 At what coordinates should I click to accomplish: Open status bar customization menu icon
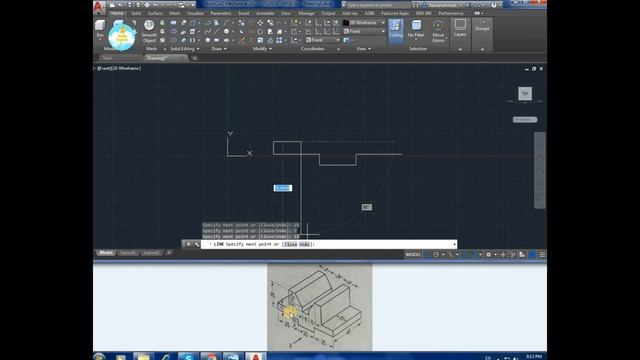click(542, 255)
